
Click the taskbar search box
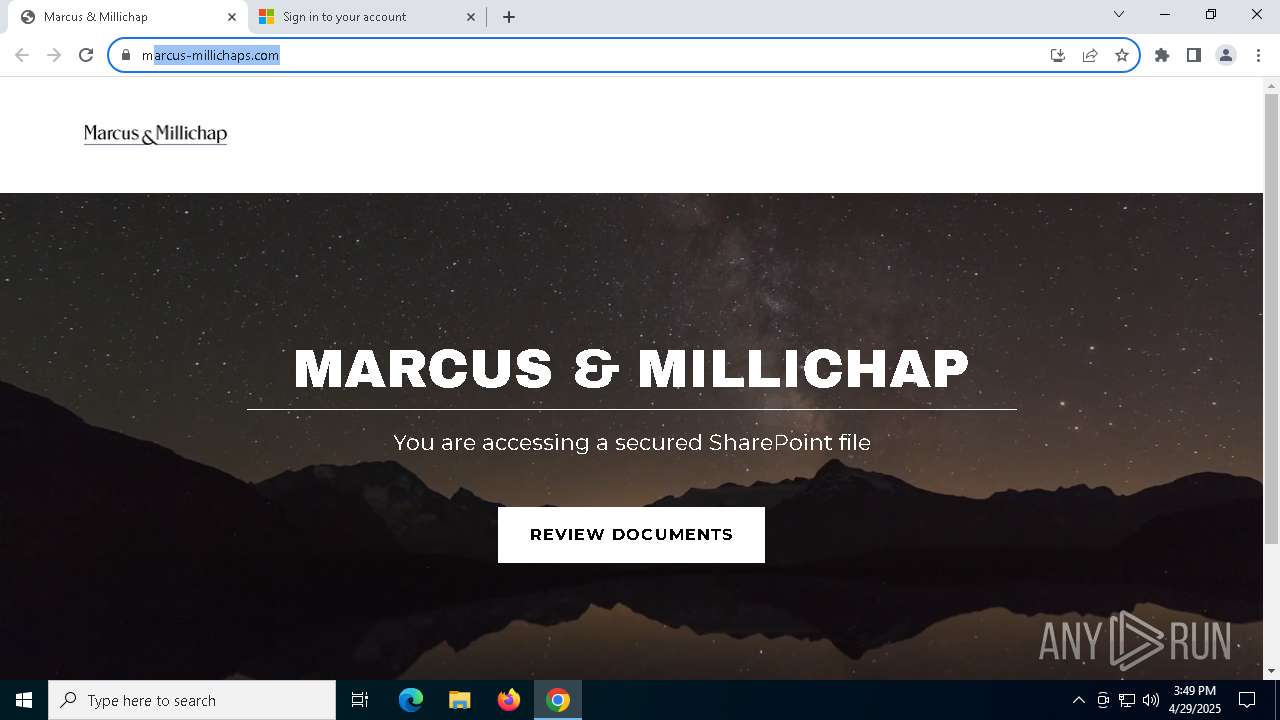click(x=192, y=700)
